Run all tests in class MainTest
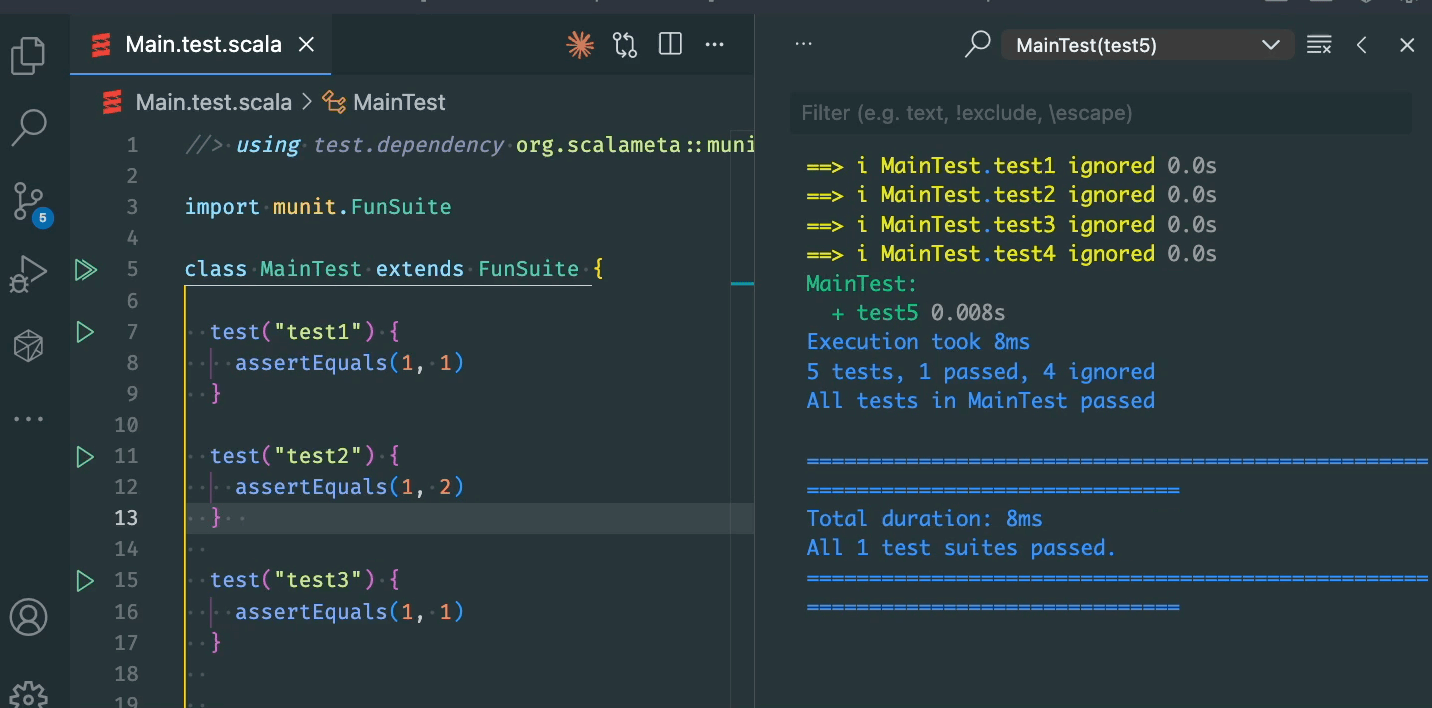Screen dimensions: 1432x708 (x=85, y=269)
